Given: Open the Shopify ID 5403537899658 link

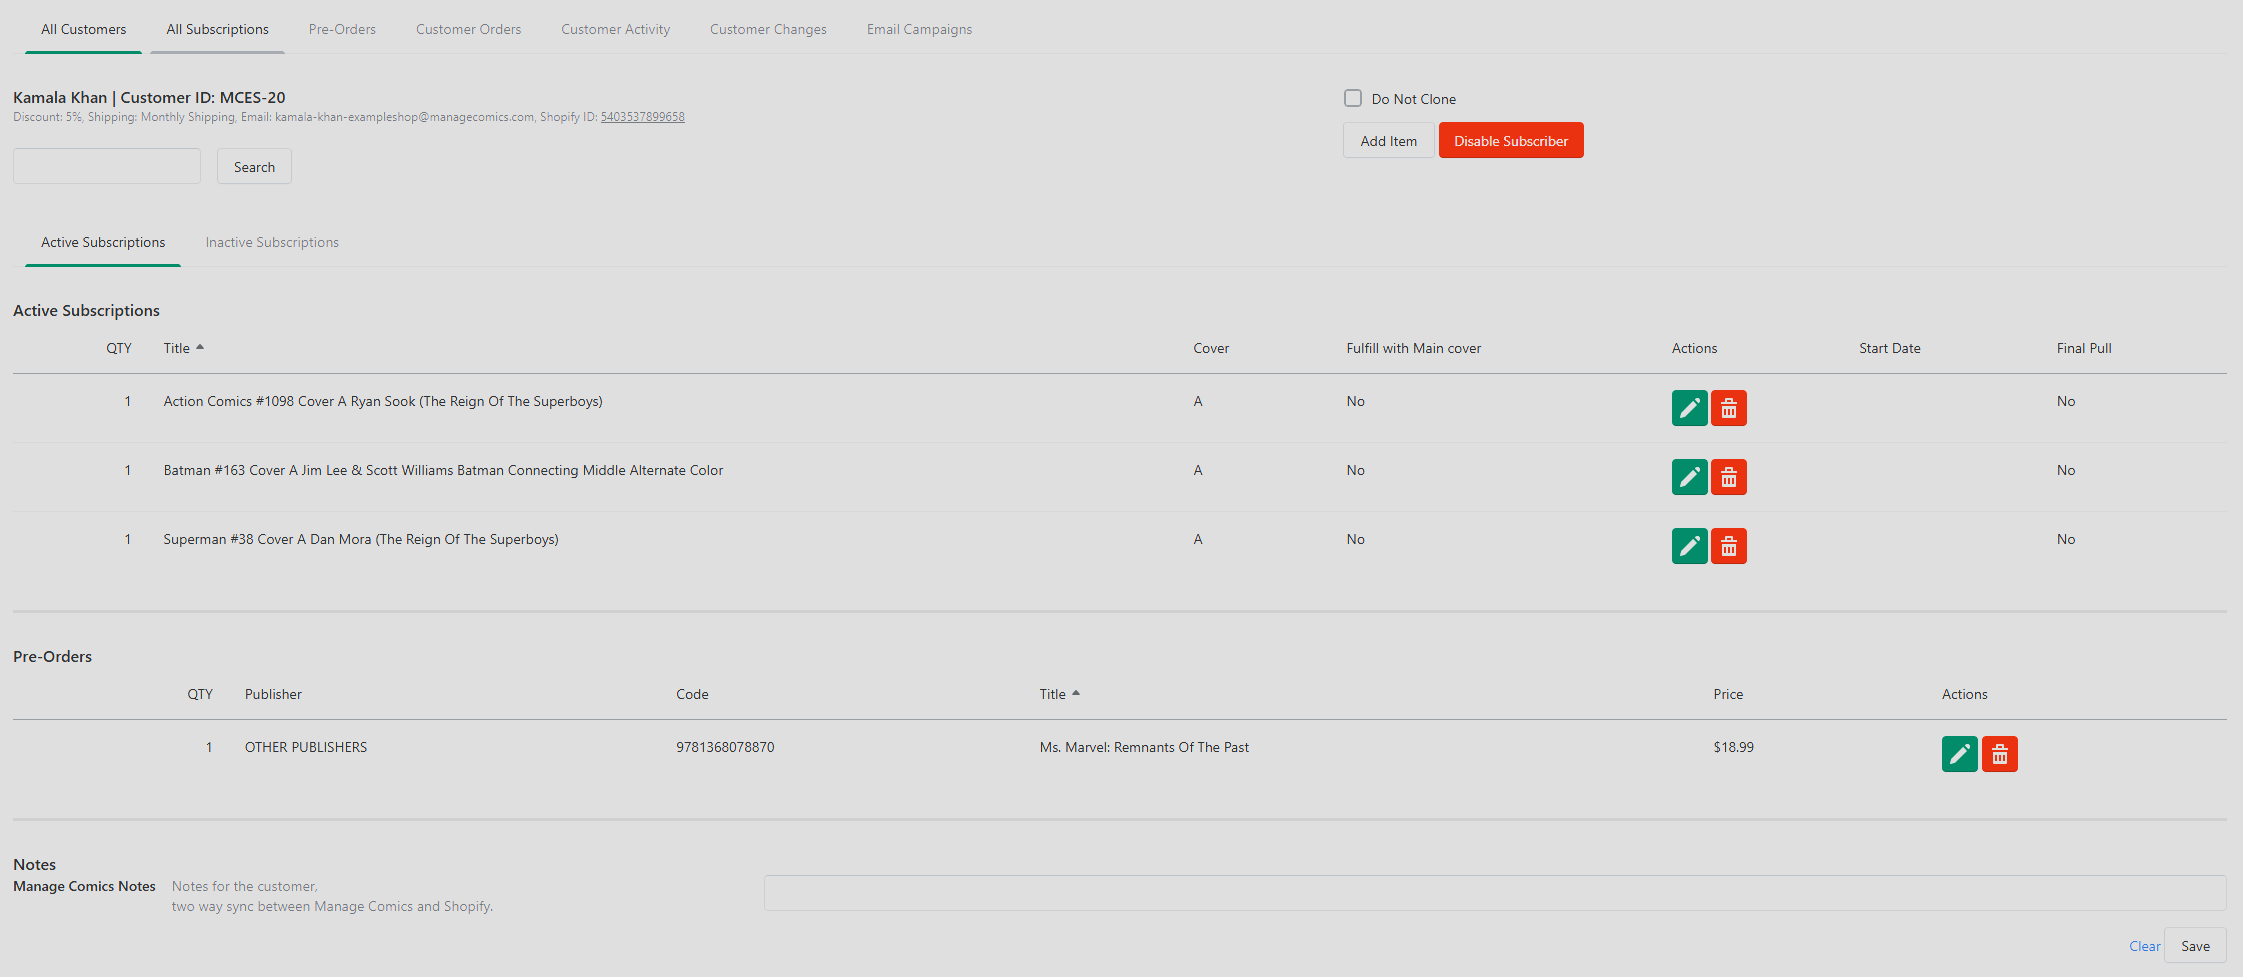Looking at the screenshot, I should [642, 117].
